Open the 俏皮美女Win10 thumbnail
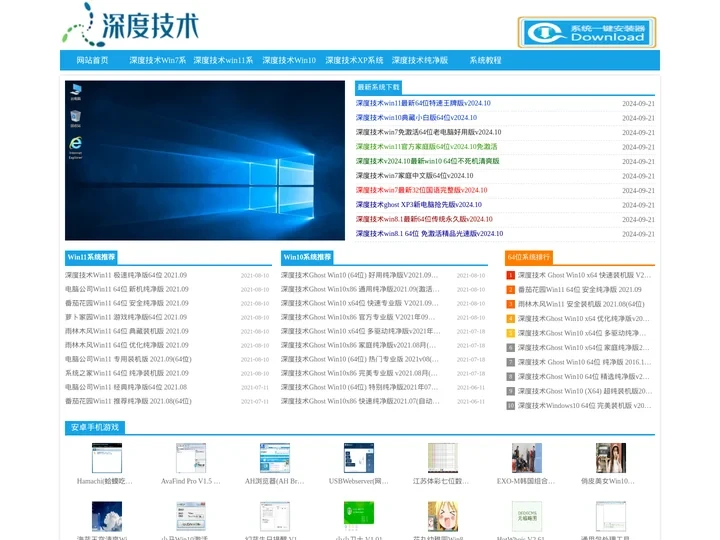This screenshot has height=540, width=720. point(611,458)
